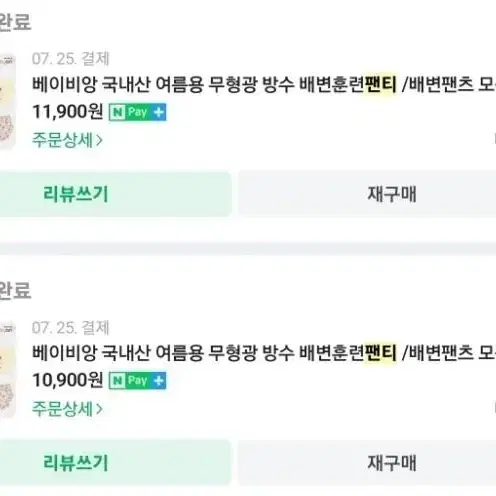This screenshot has width=496, height=496.
Task: Click the 10,900원 price text
Action: point(68,380)
